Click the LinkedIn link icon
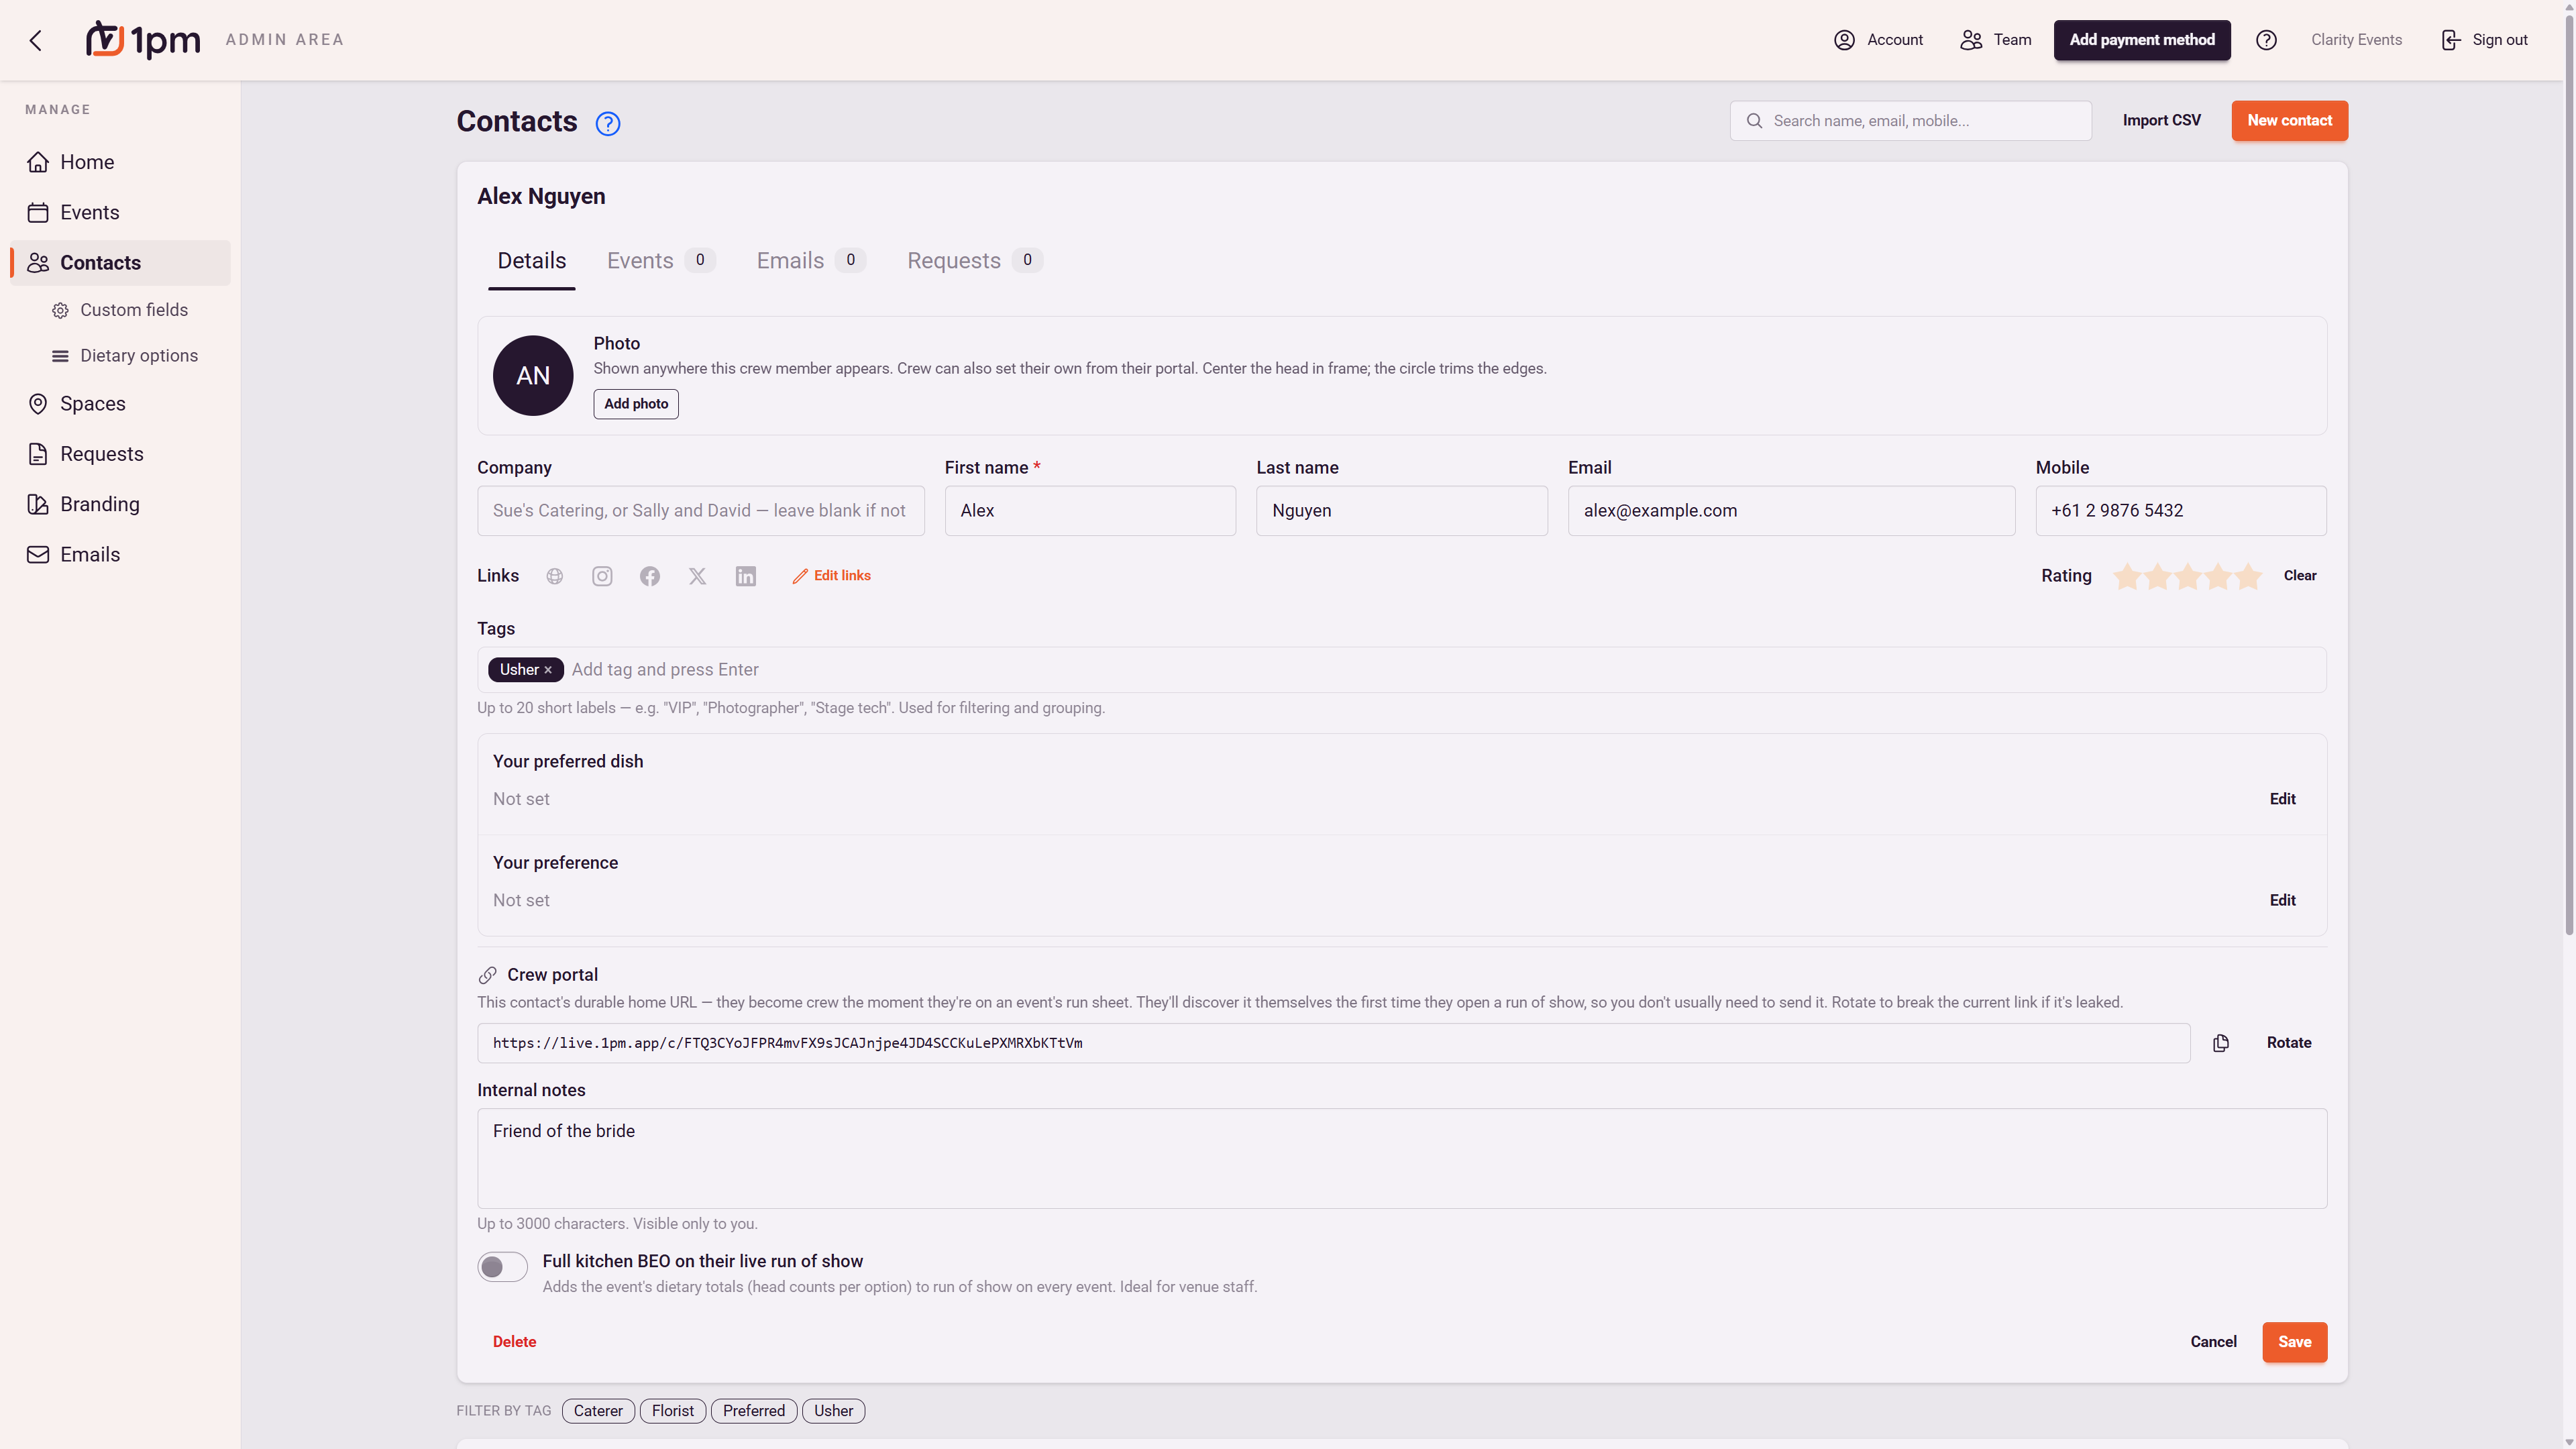2576x1449 pixels. (746, 576)
